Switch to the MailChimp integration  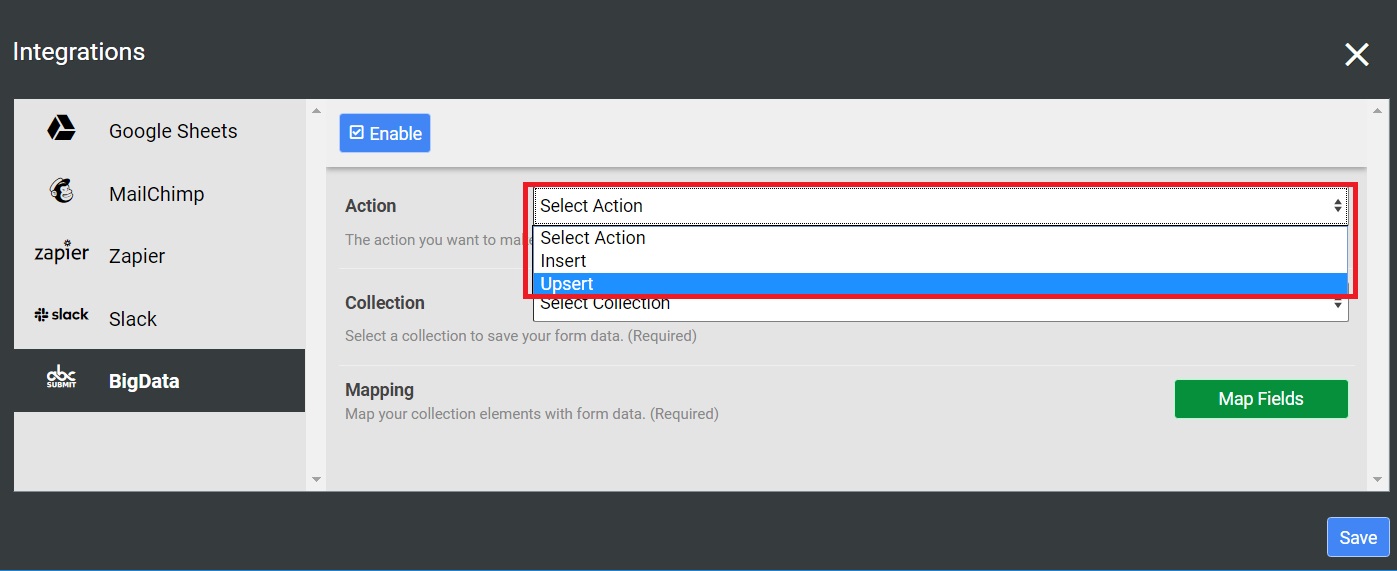pos(156,194)
